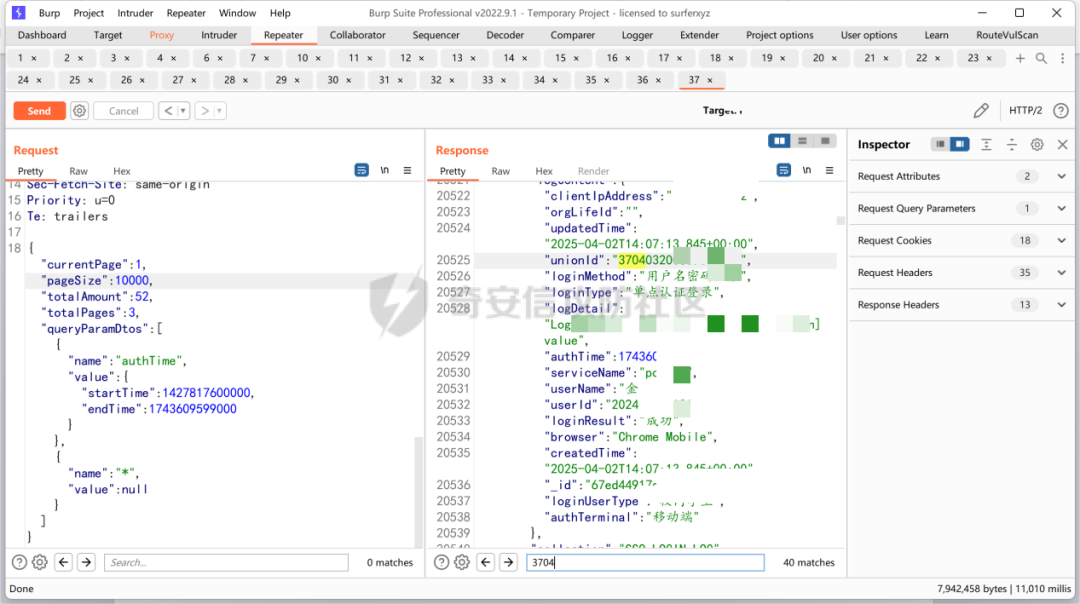Close Repeater tab 24
1080x604 pixels.
pyautogui.click(x=39, y=81)
